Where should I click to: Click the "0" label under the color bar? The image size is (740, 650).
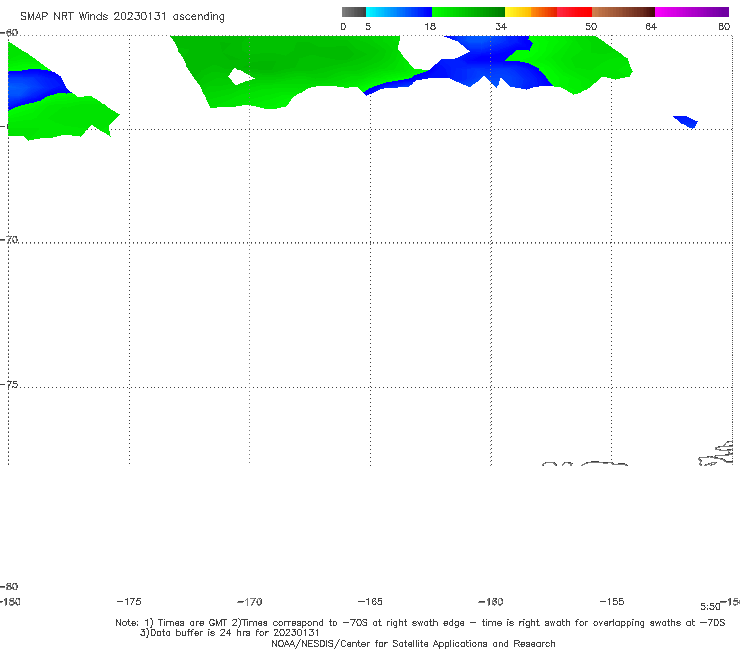(343, 26)
